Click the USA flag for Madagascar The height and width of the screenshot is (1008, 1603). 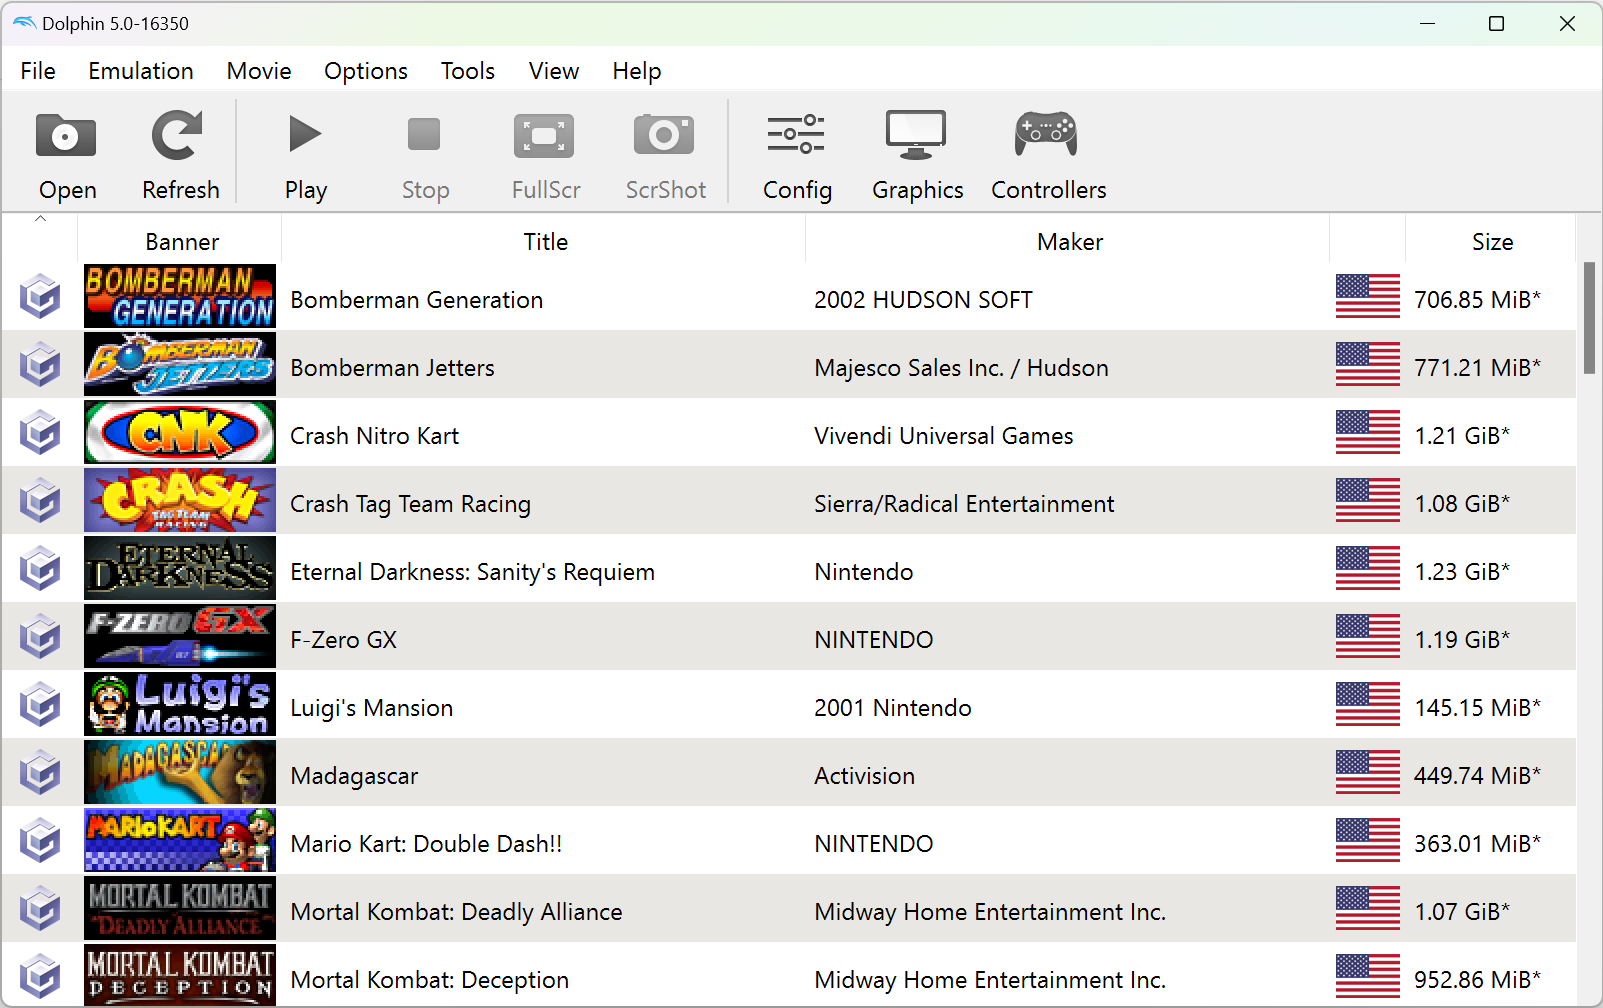[x=1368, y=772]
